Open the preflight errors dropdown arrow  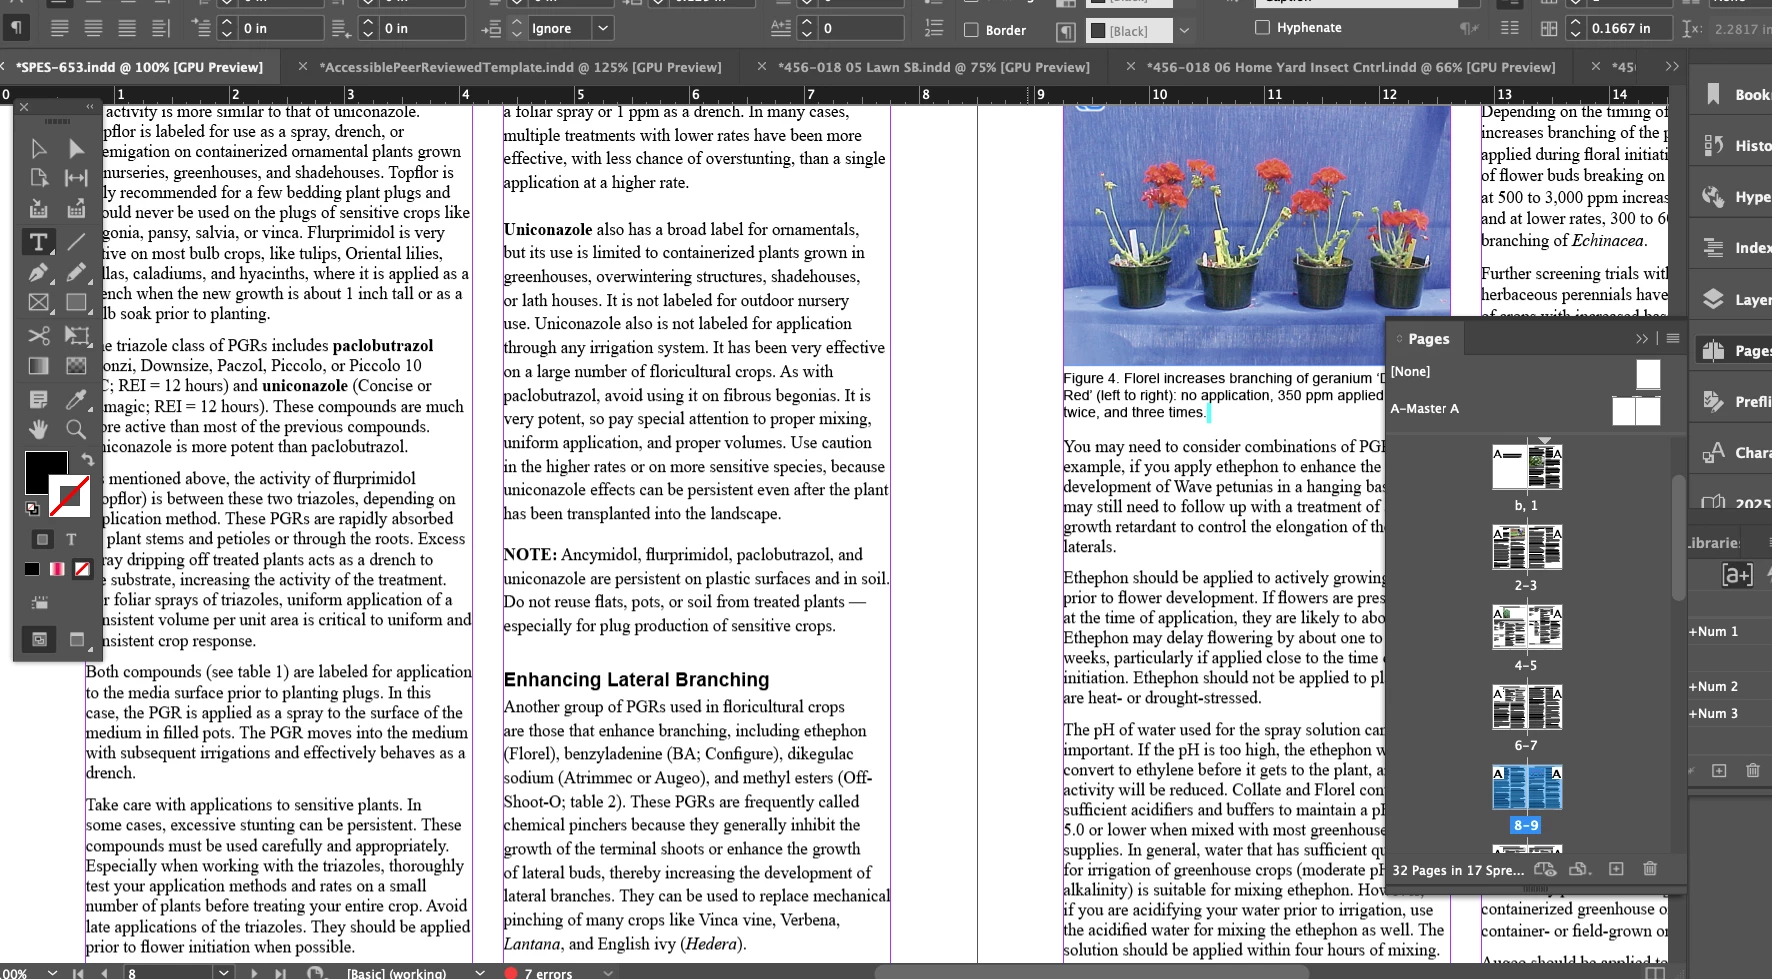tap(607, 973)
